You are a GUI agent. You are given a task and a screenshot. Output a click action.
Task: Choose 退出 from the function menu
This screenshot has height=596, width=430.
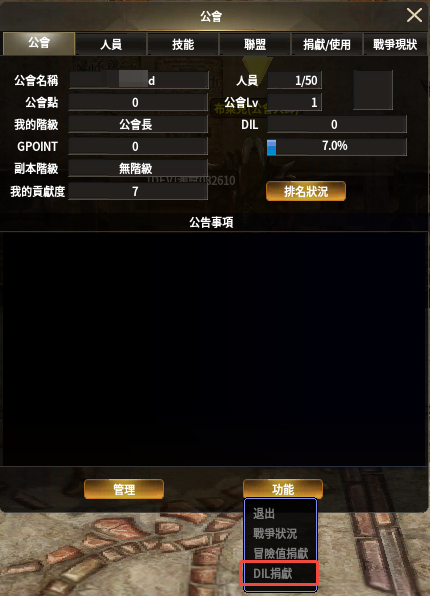tap(263, 514)
